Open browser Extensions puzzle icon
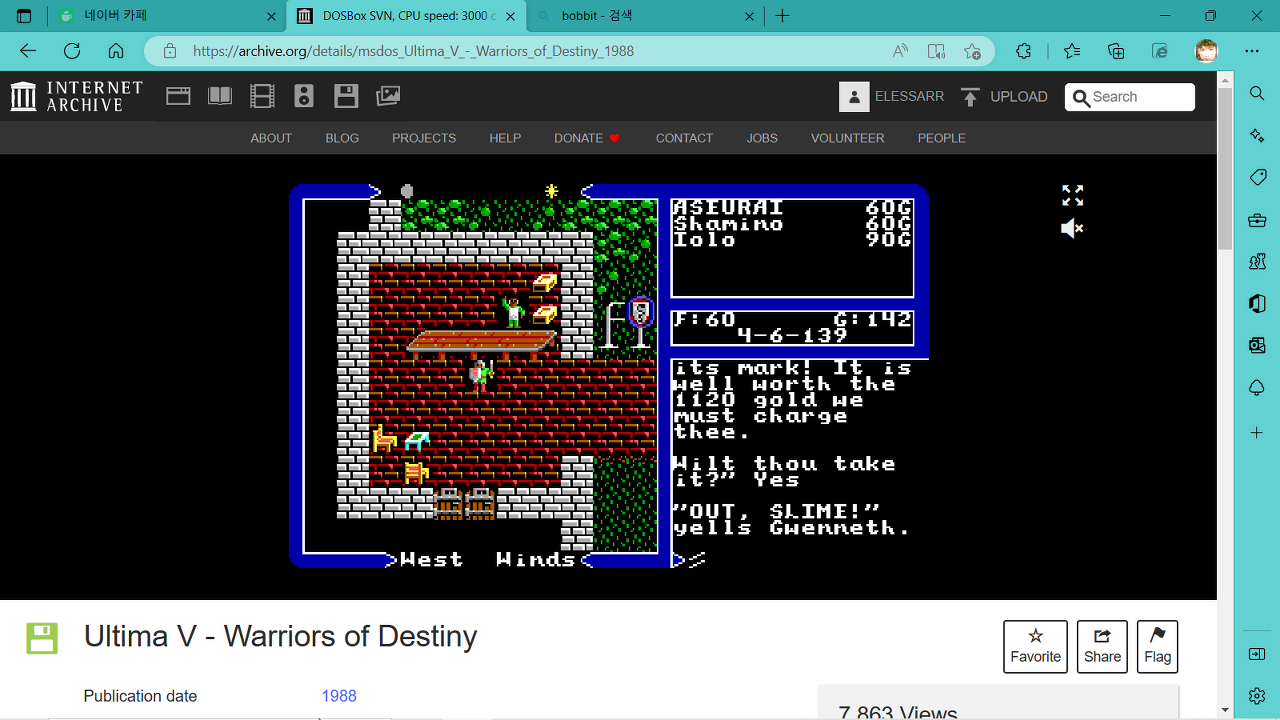Screen dimensions: 1280x720 tap(1023, 51)
